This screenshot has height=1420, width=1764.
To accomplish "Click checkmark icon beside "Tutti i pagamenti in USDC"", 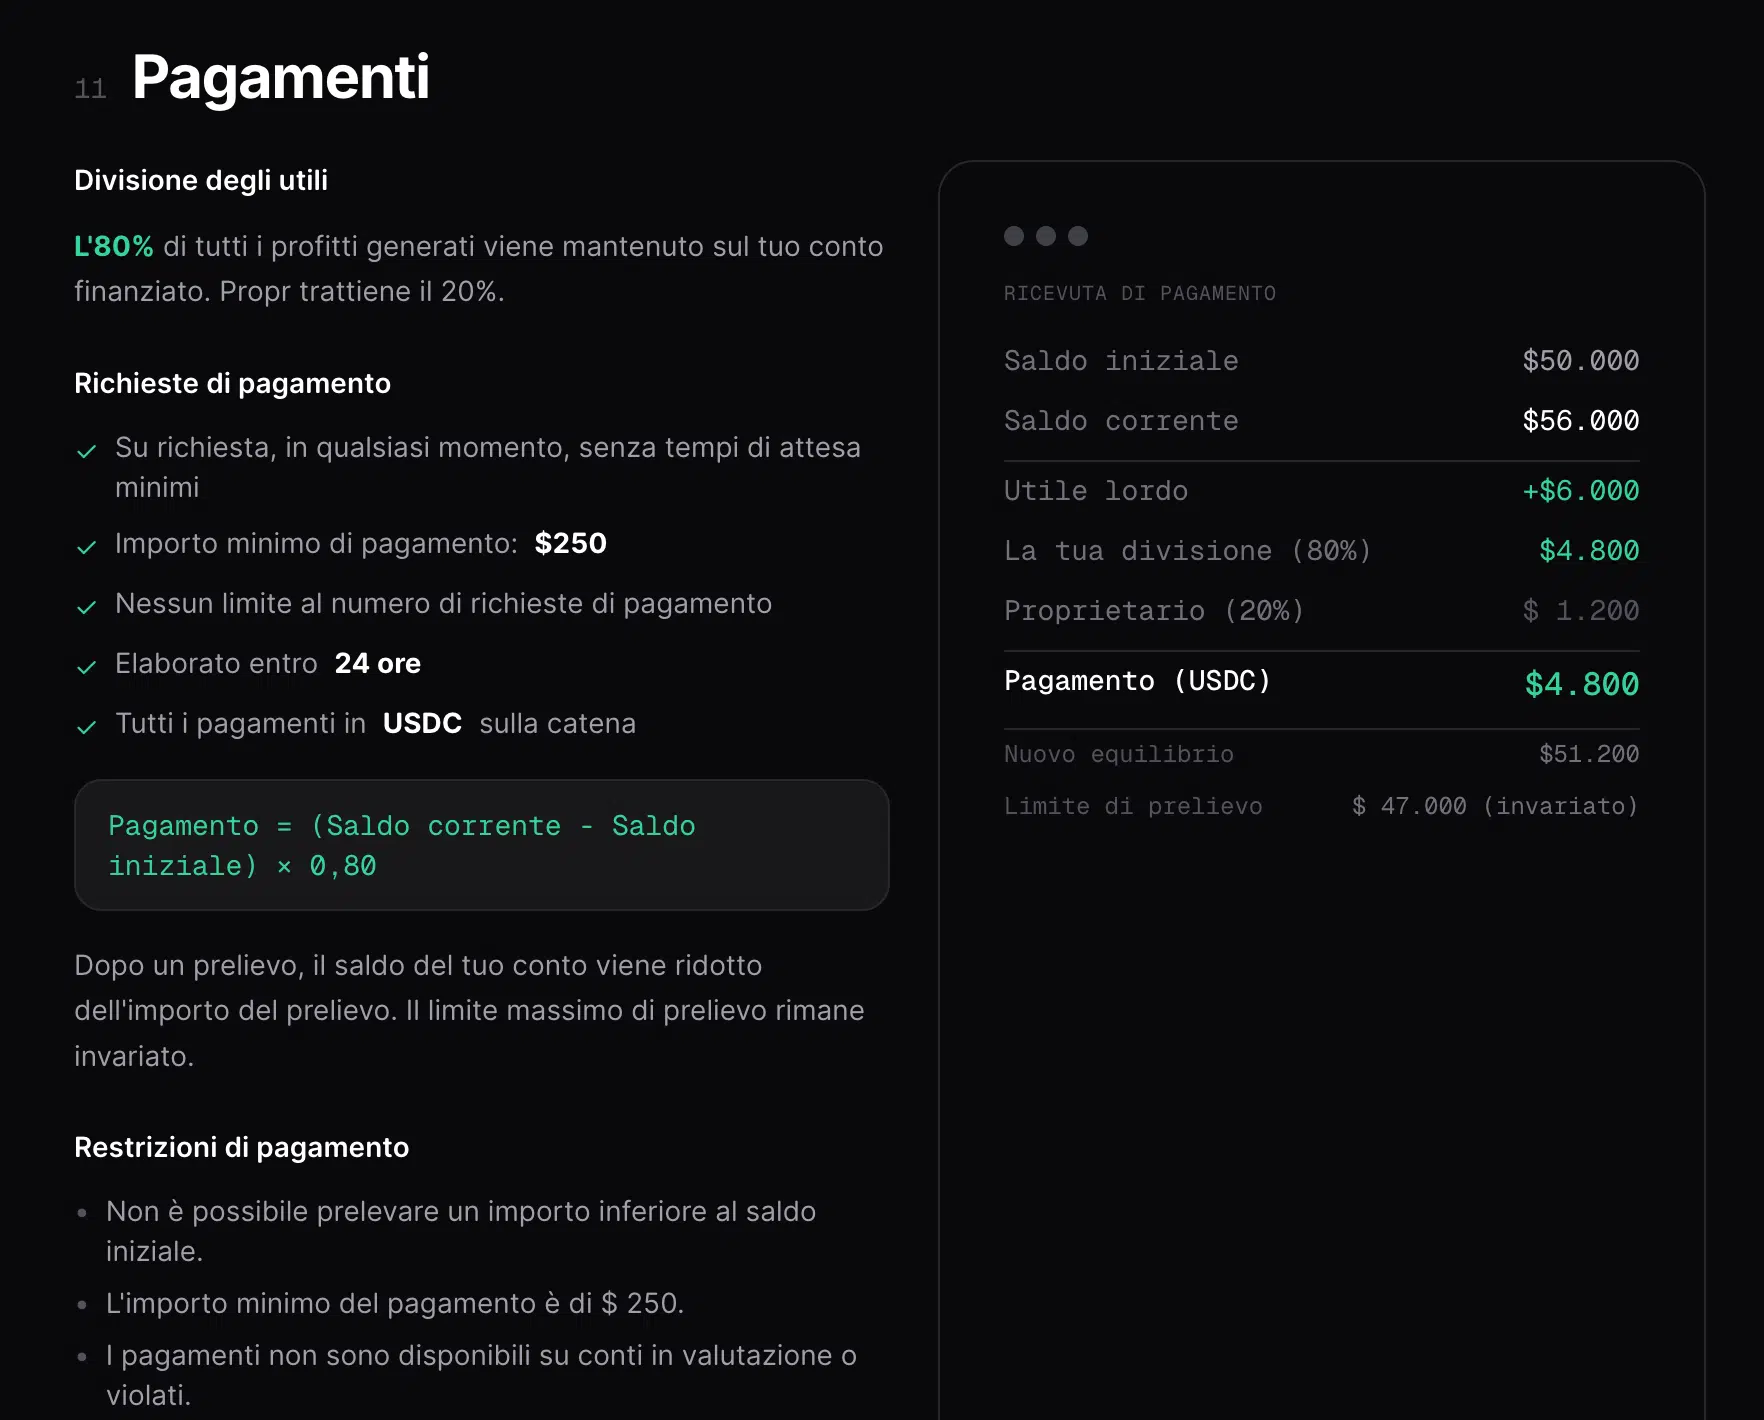I will click(x=87, y=726).
